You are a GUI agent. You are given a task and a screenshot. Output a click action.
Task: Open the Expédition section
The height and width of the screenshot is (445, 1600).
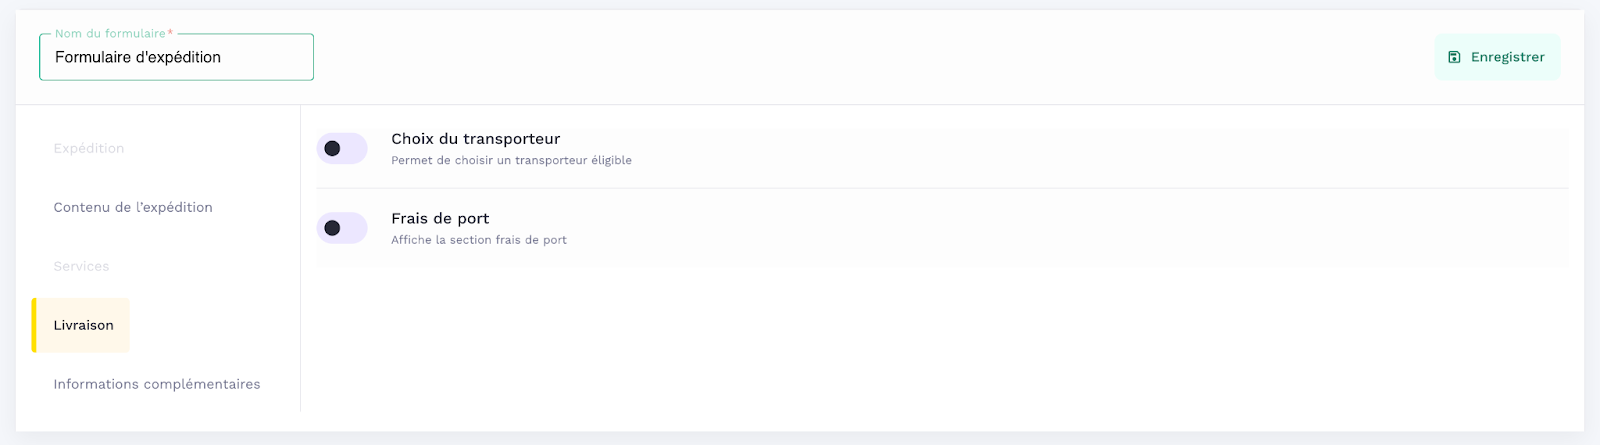point(89,148)
